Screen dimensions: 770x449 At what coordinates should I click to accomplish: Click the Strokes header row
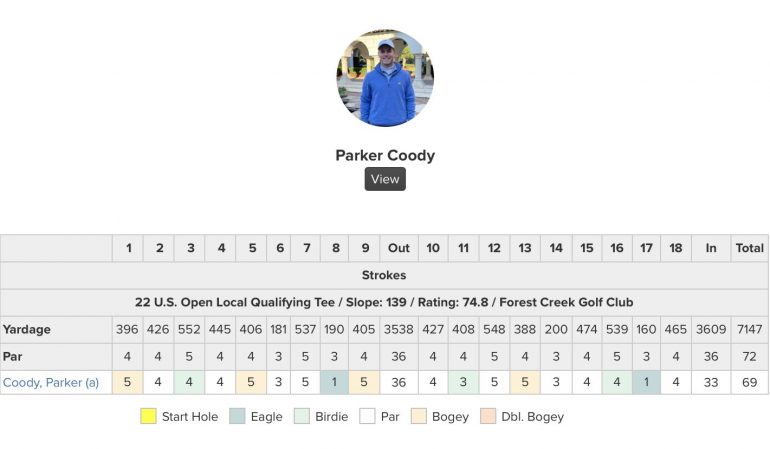pyautogui.click(x=384, y=275)
